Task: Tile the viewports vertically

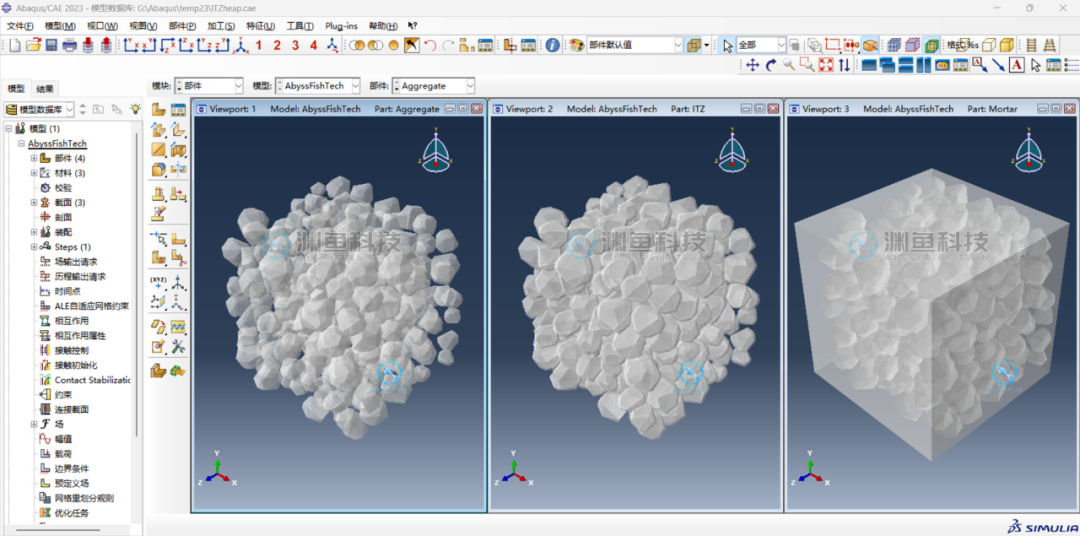Action: point(922,65)
